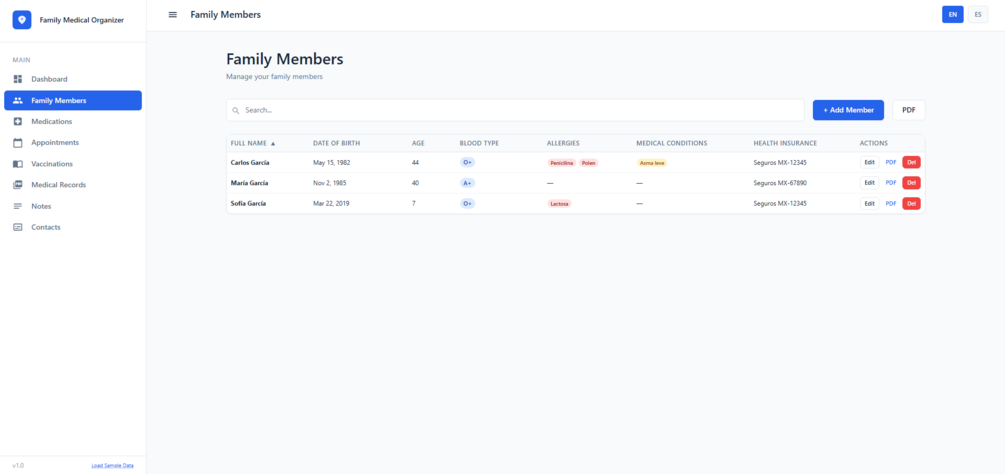Select the Vaccinations book icon

pyautogui.click(x=18, y=163)
